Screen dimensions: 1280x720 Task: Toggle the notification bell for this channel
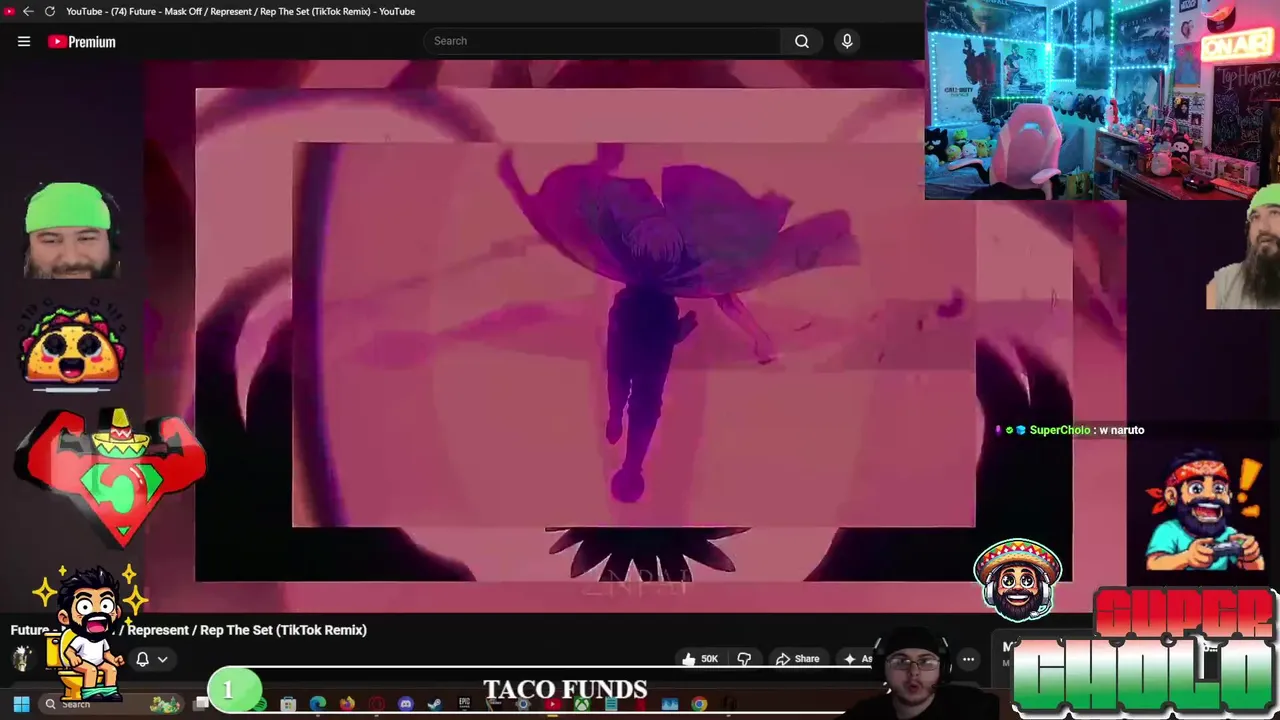(x=142, y=659)
